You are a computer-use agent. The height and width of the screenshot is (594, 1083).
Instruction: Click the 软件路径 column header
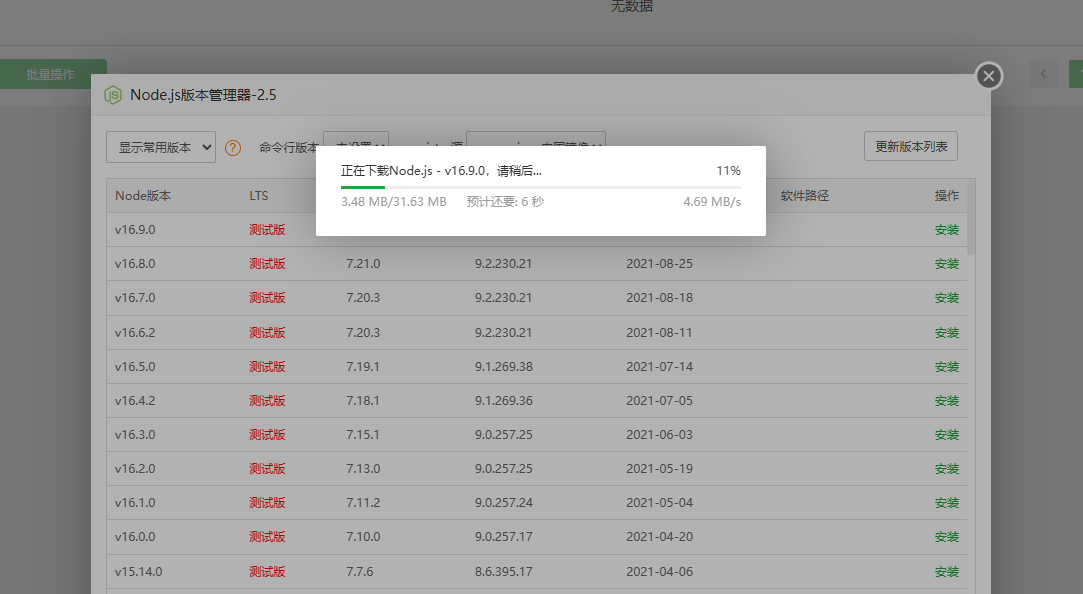click(x=805, y=195)
